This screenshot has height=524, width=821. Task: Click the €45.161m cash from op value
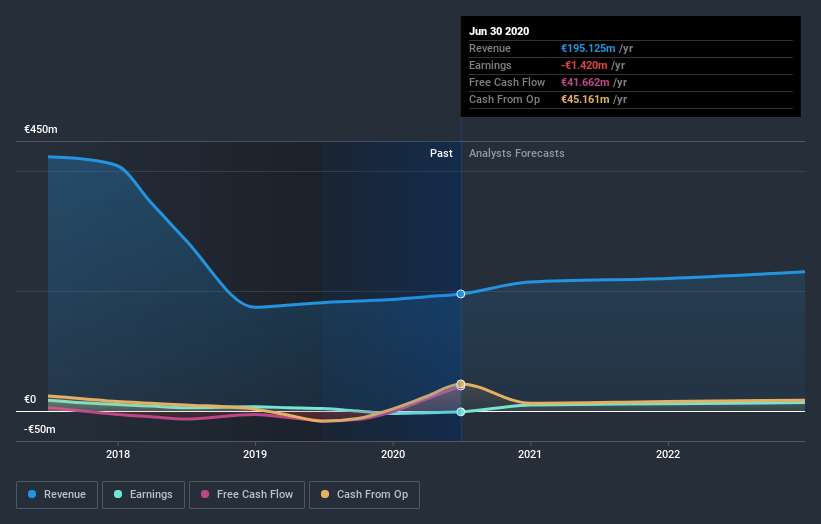(585, 99)
